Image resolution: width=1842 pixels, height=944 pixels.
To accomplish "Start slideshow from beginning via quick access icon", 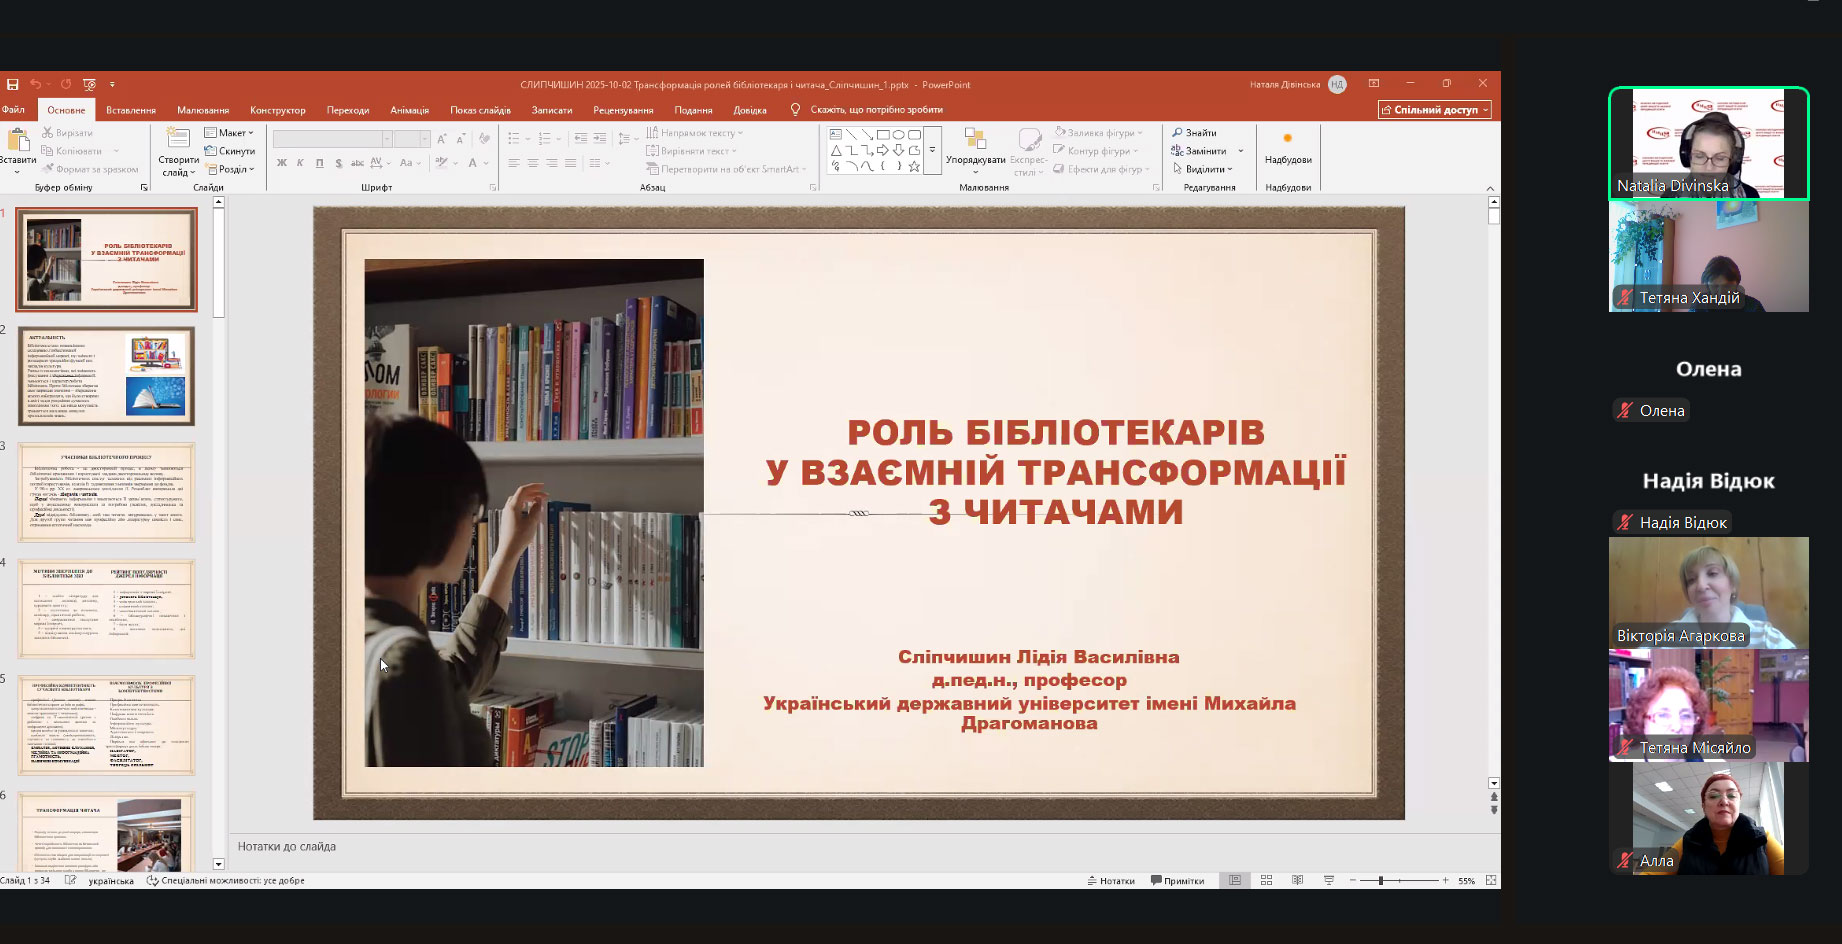I will [x=90, y=85].
